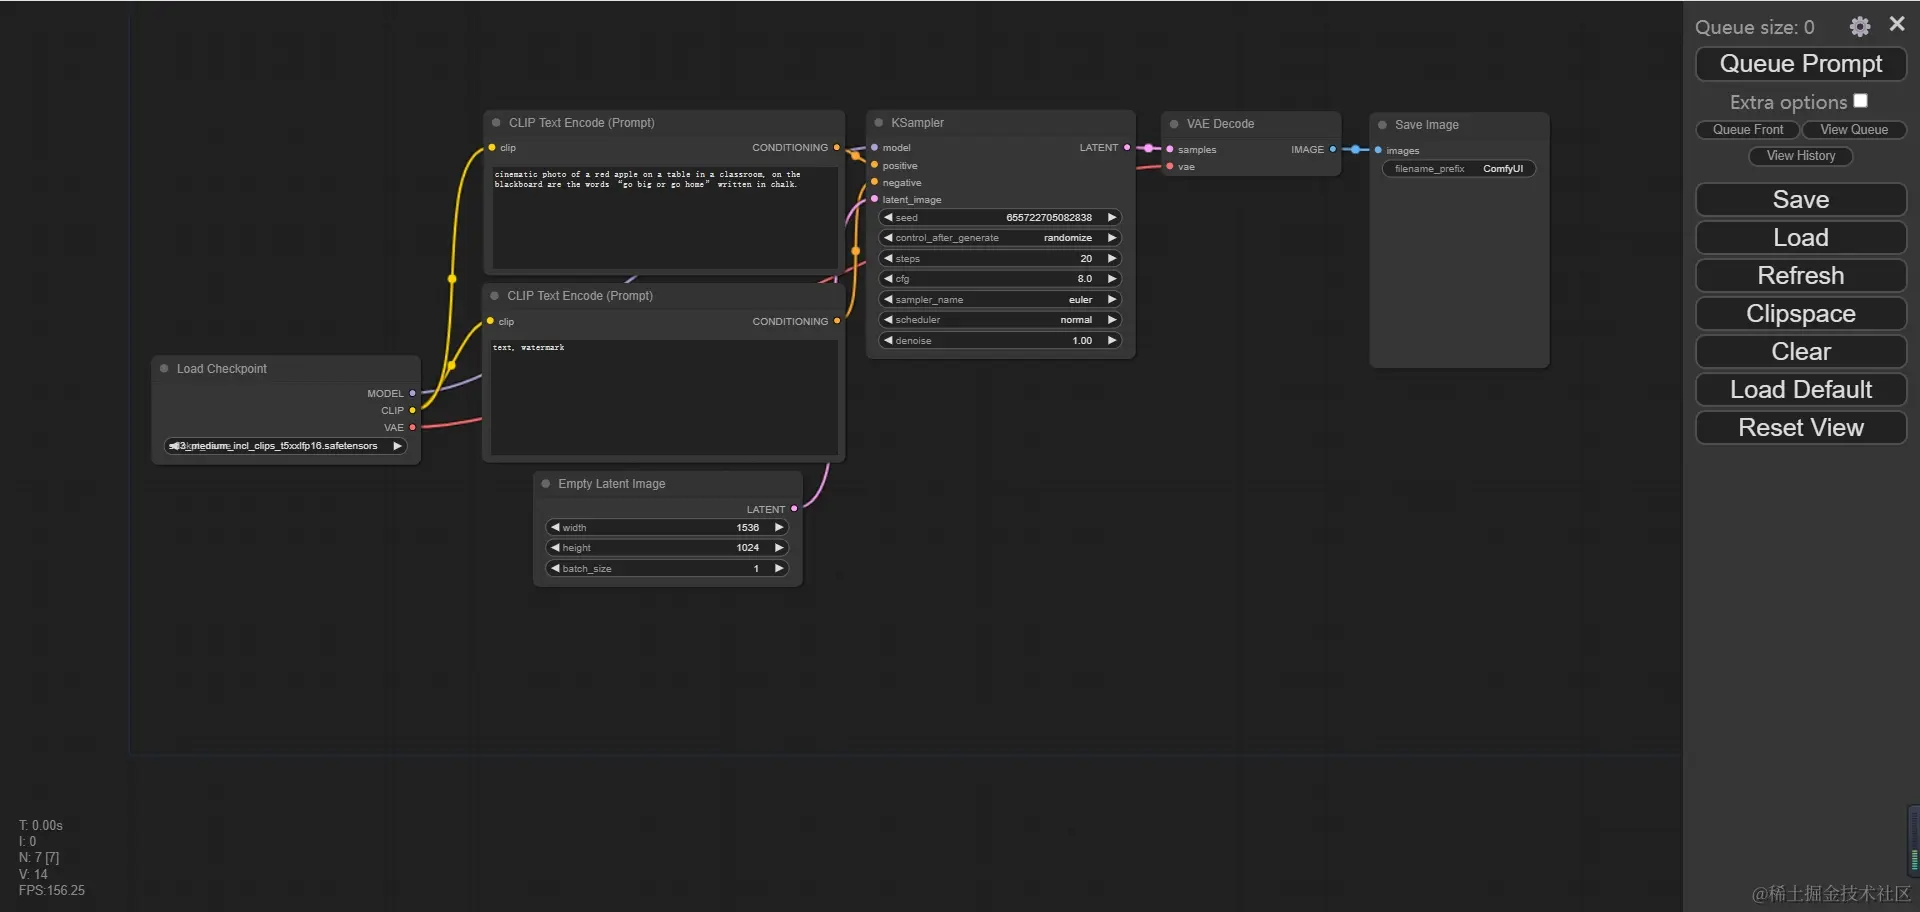Click the positive input port on KSampler
This screenshot has width=1920, height=912.
[x=874, y=166]
